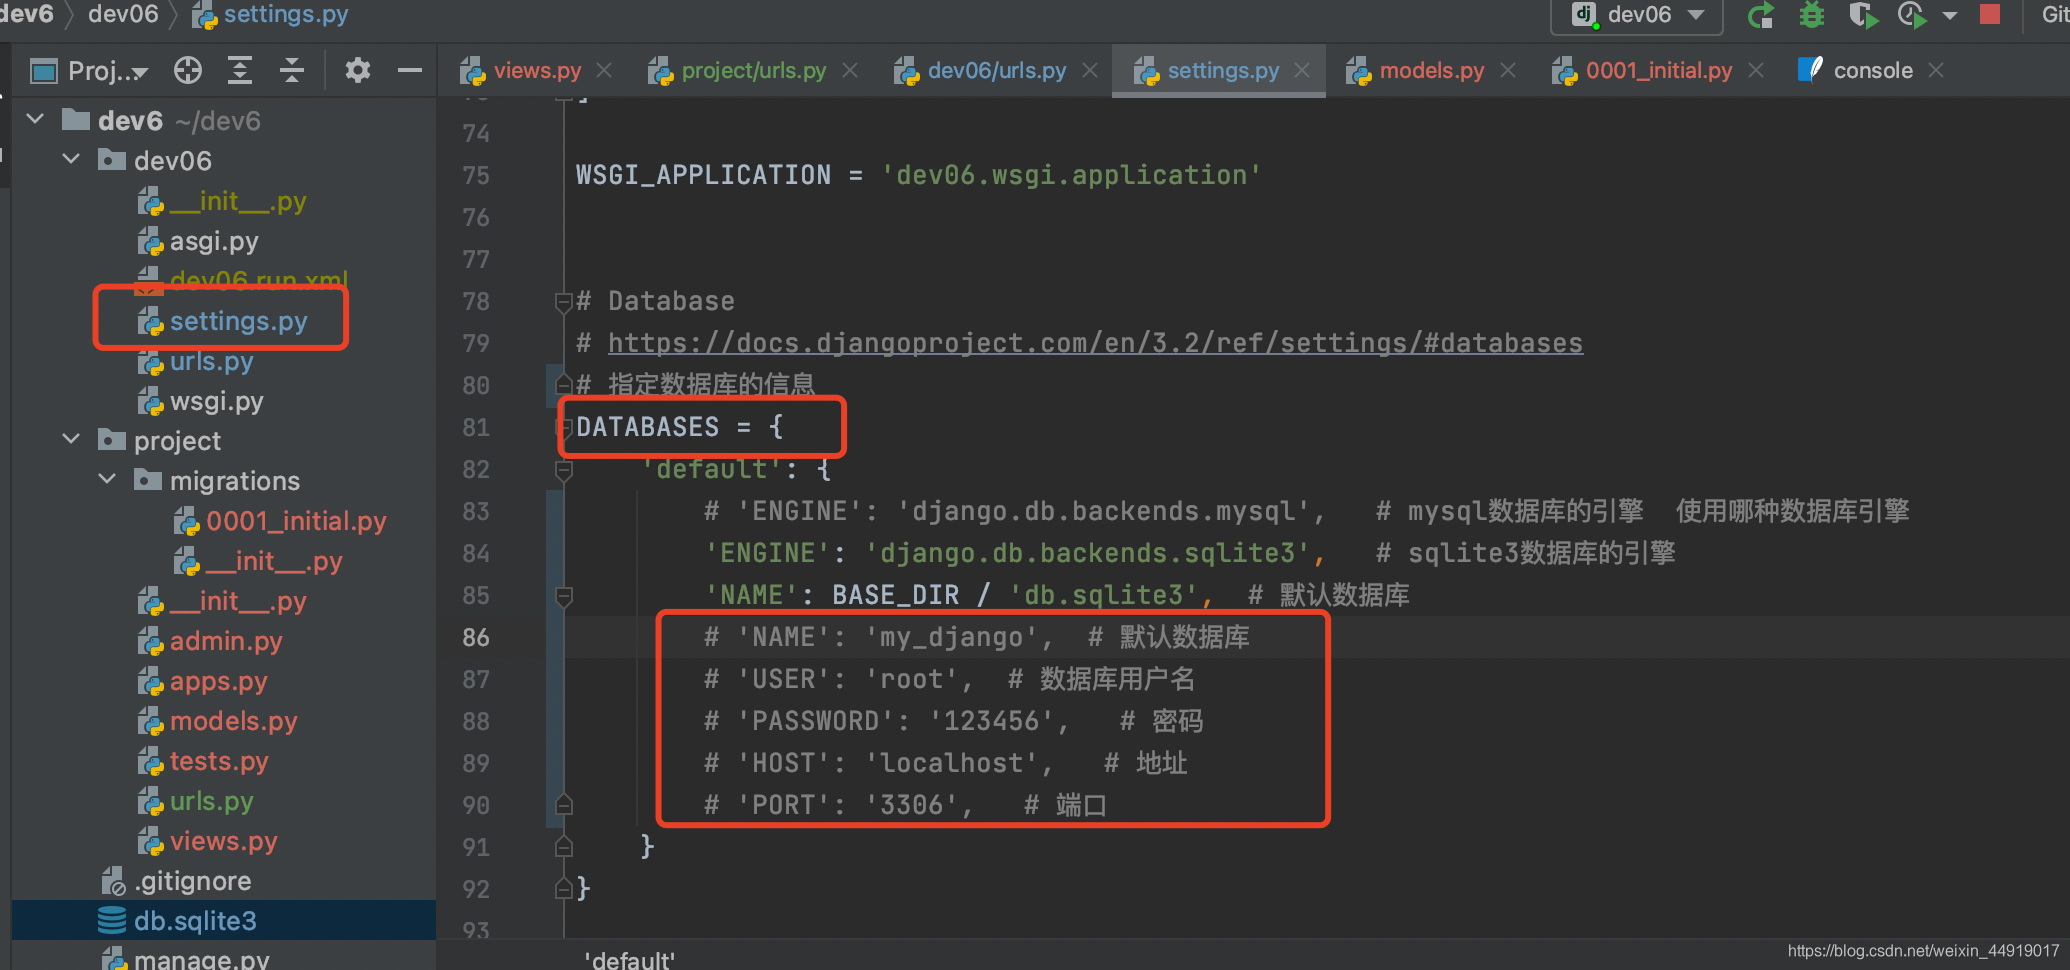The image size is (2070, 970).
Task: Select apps.py in project tree
Action: pyautogui.click(x=219, y=681)
